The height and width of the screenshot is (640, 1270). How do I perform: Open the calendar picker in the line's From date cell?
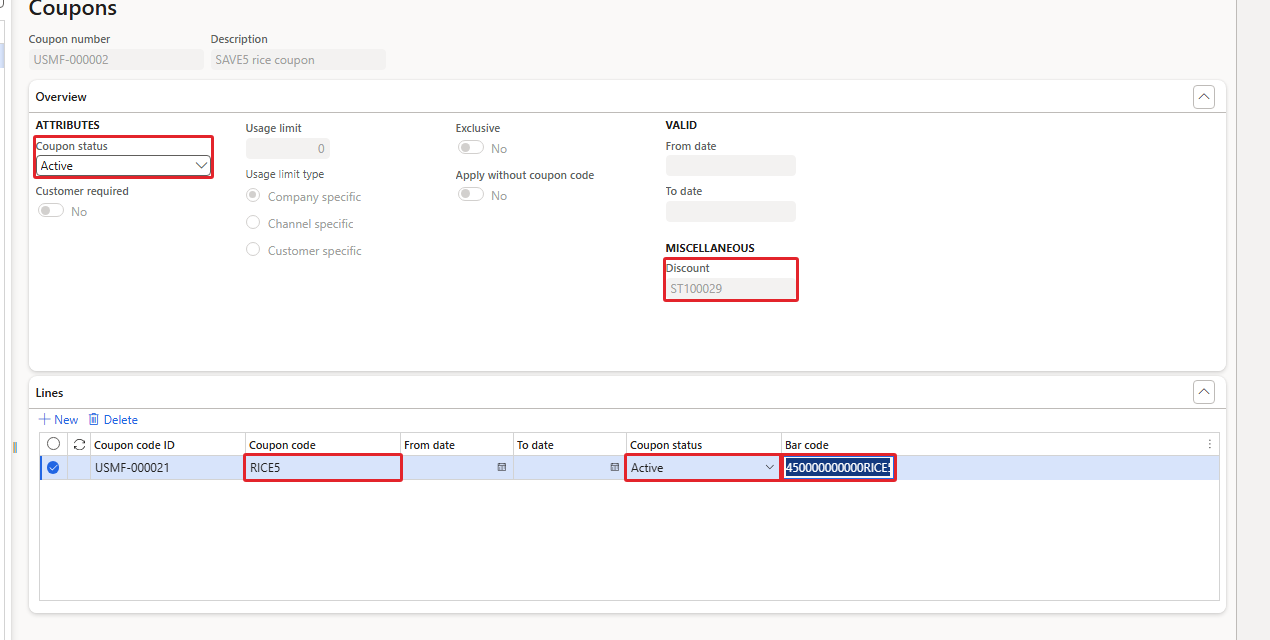pyautogui.click(x=502, y=467)
